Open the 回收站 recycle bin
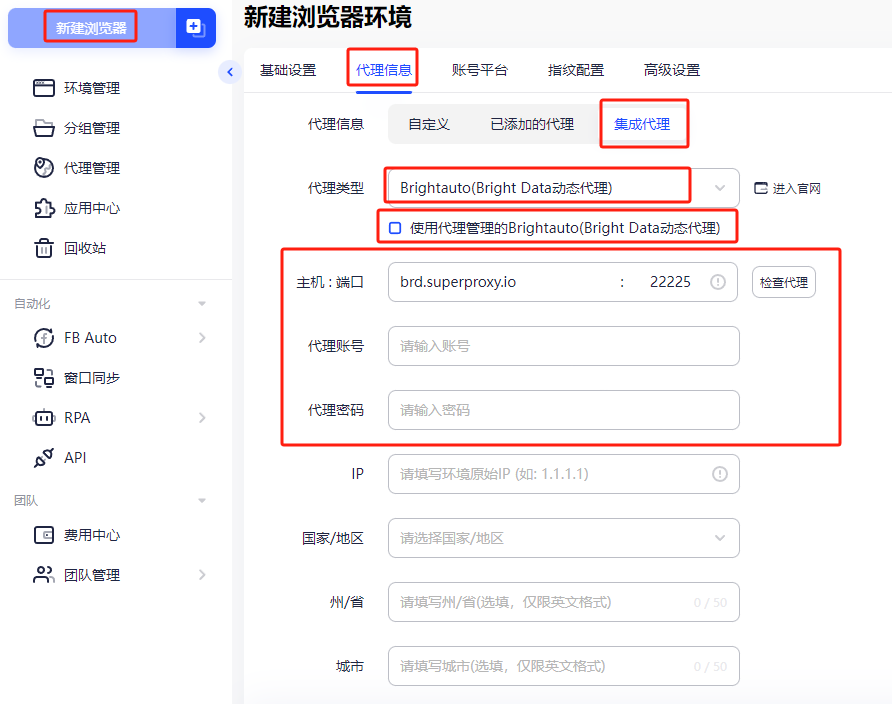This screenshot has height=704, width=892. 86,248
